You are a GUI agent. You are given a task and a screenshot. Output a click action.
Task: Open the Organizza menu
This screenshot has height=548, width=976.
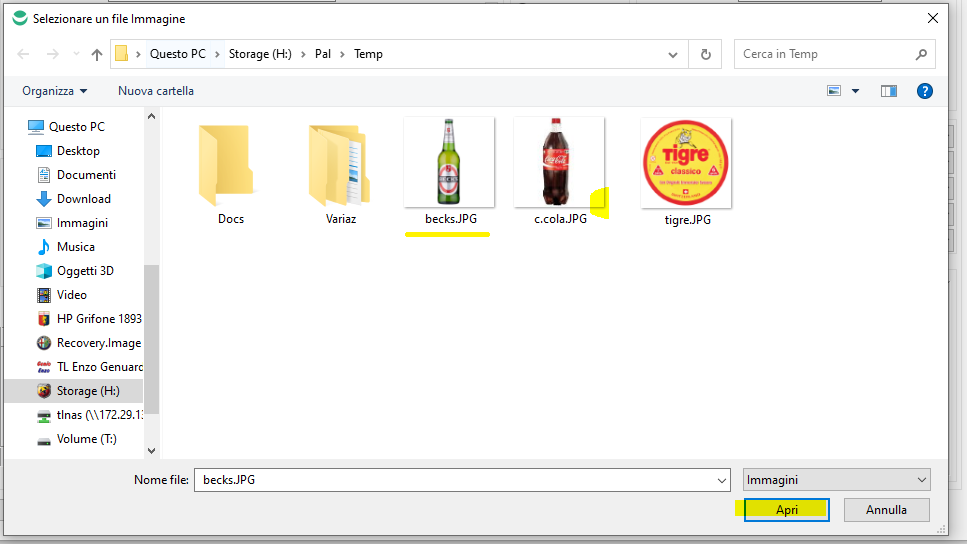[55, 91]
